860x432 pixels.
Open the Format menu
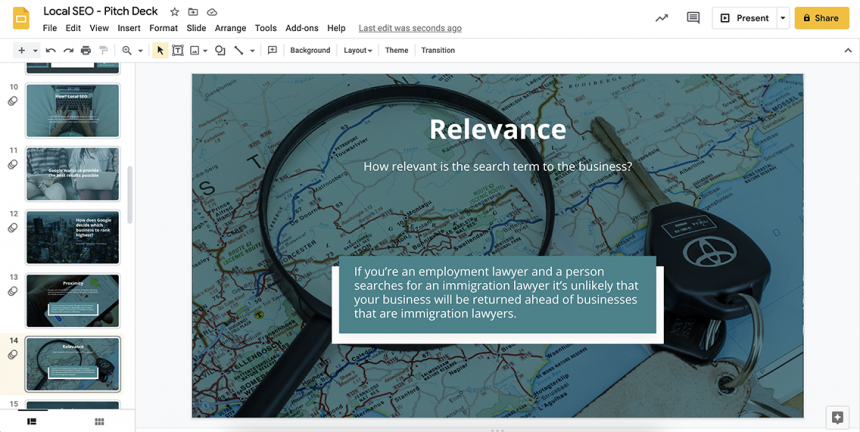coord(163,28)
